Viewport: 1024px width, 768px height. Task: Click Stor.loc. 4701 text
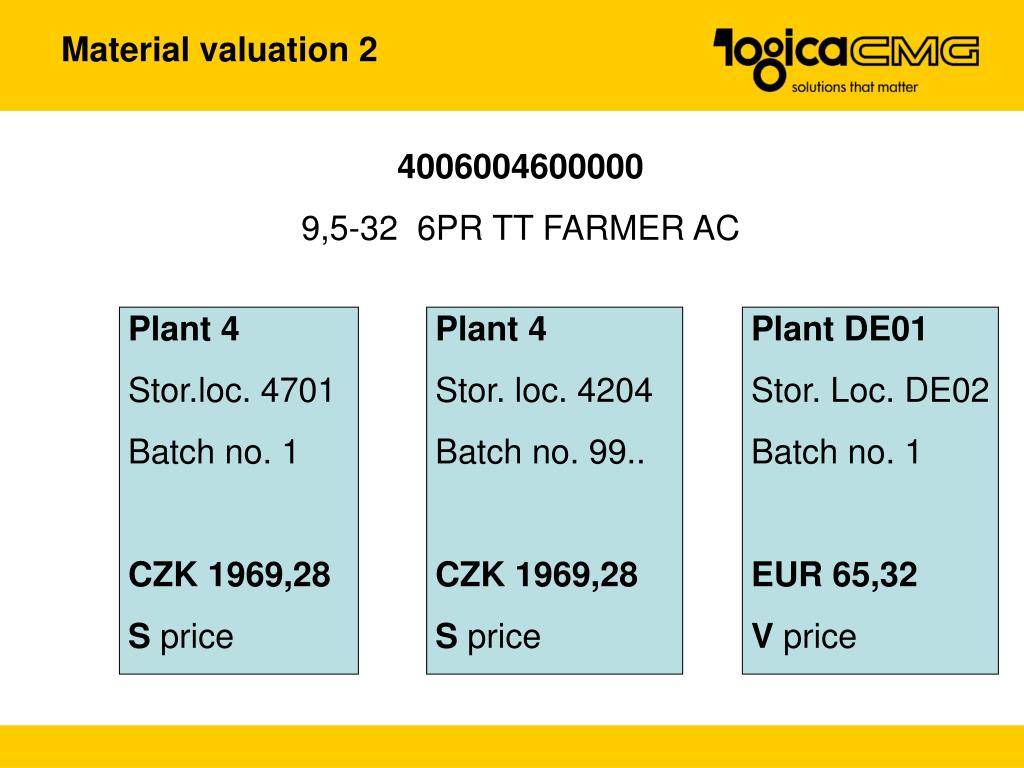tap(231, 391)
